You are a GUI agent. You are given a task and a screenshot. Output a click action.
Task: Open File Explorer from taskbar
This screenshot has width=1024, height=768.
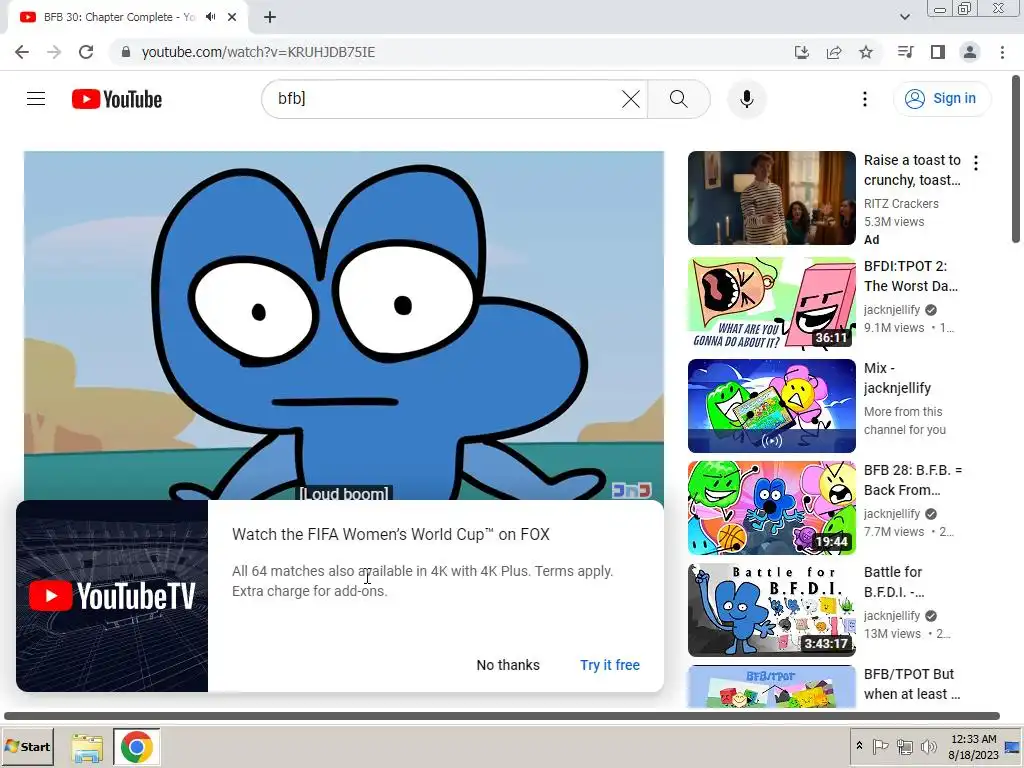coord(87,748)
